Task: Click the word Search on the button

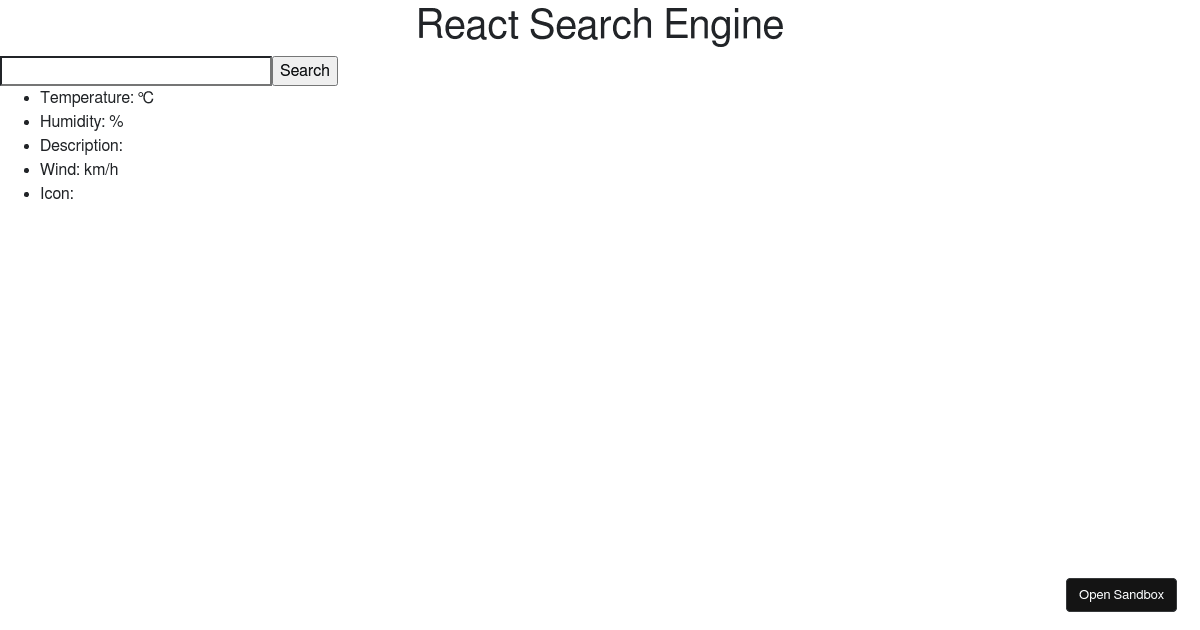Action: [304, 71]
